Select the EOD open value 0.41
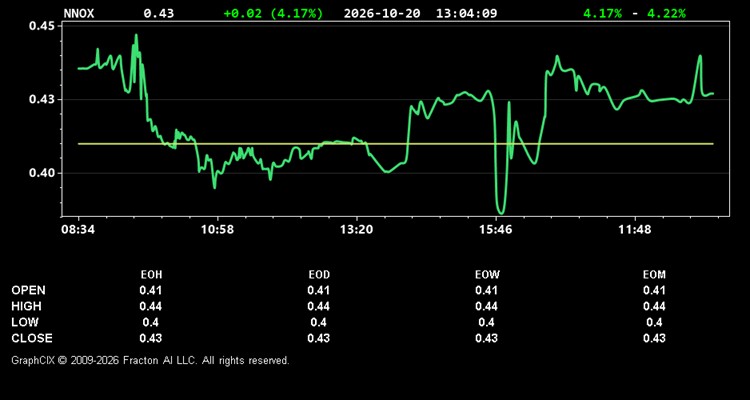This screenshot has width=750, height=400. 319,290
